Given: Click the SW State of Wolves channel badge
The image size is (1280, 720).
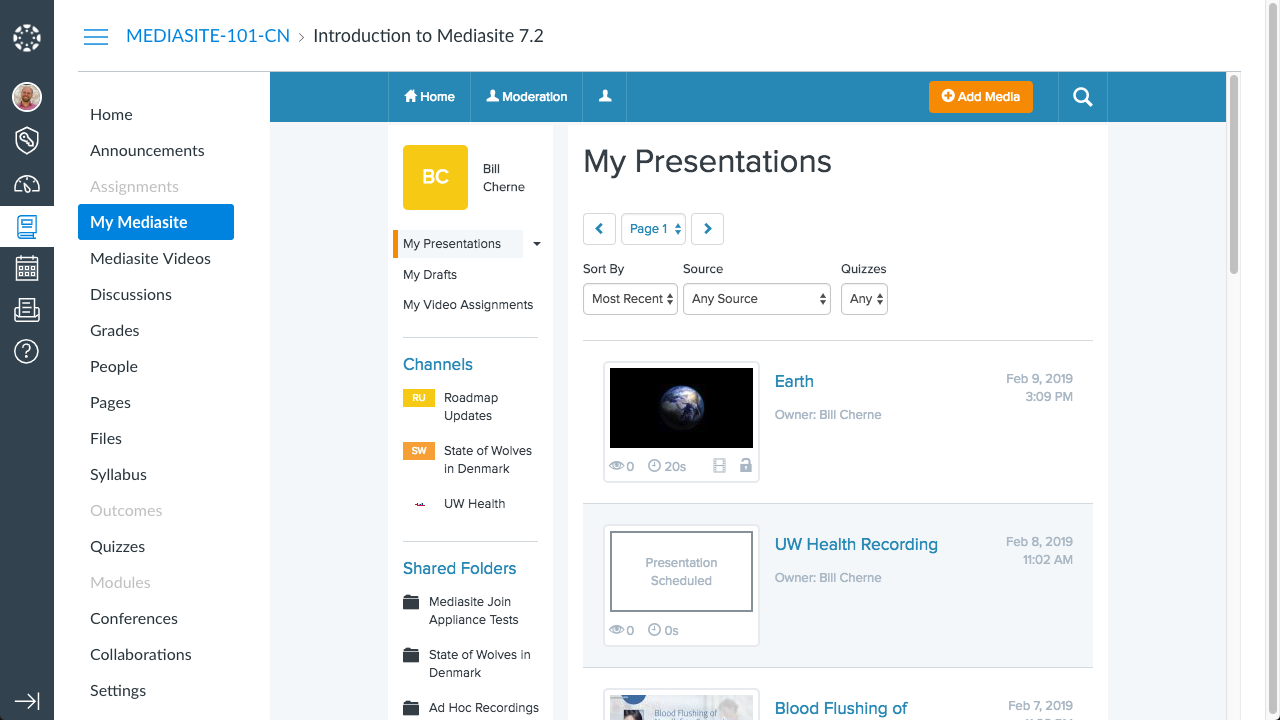Looking at the screenshot, I should [x=419, y=451].
